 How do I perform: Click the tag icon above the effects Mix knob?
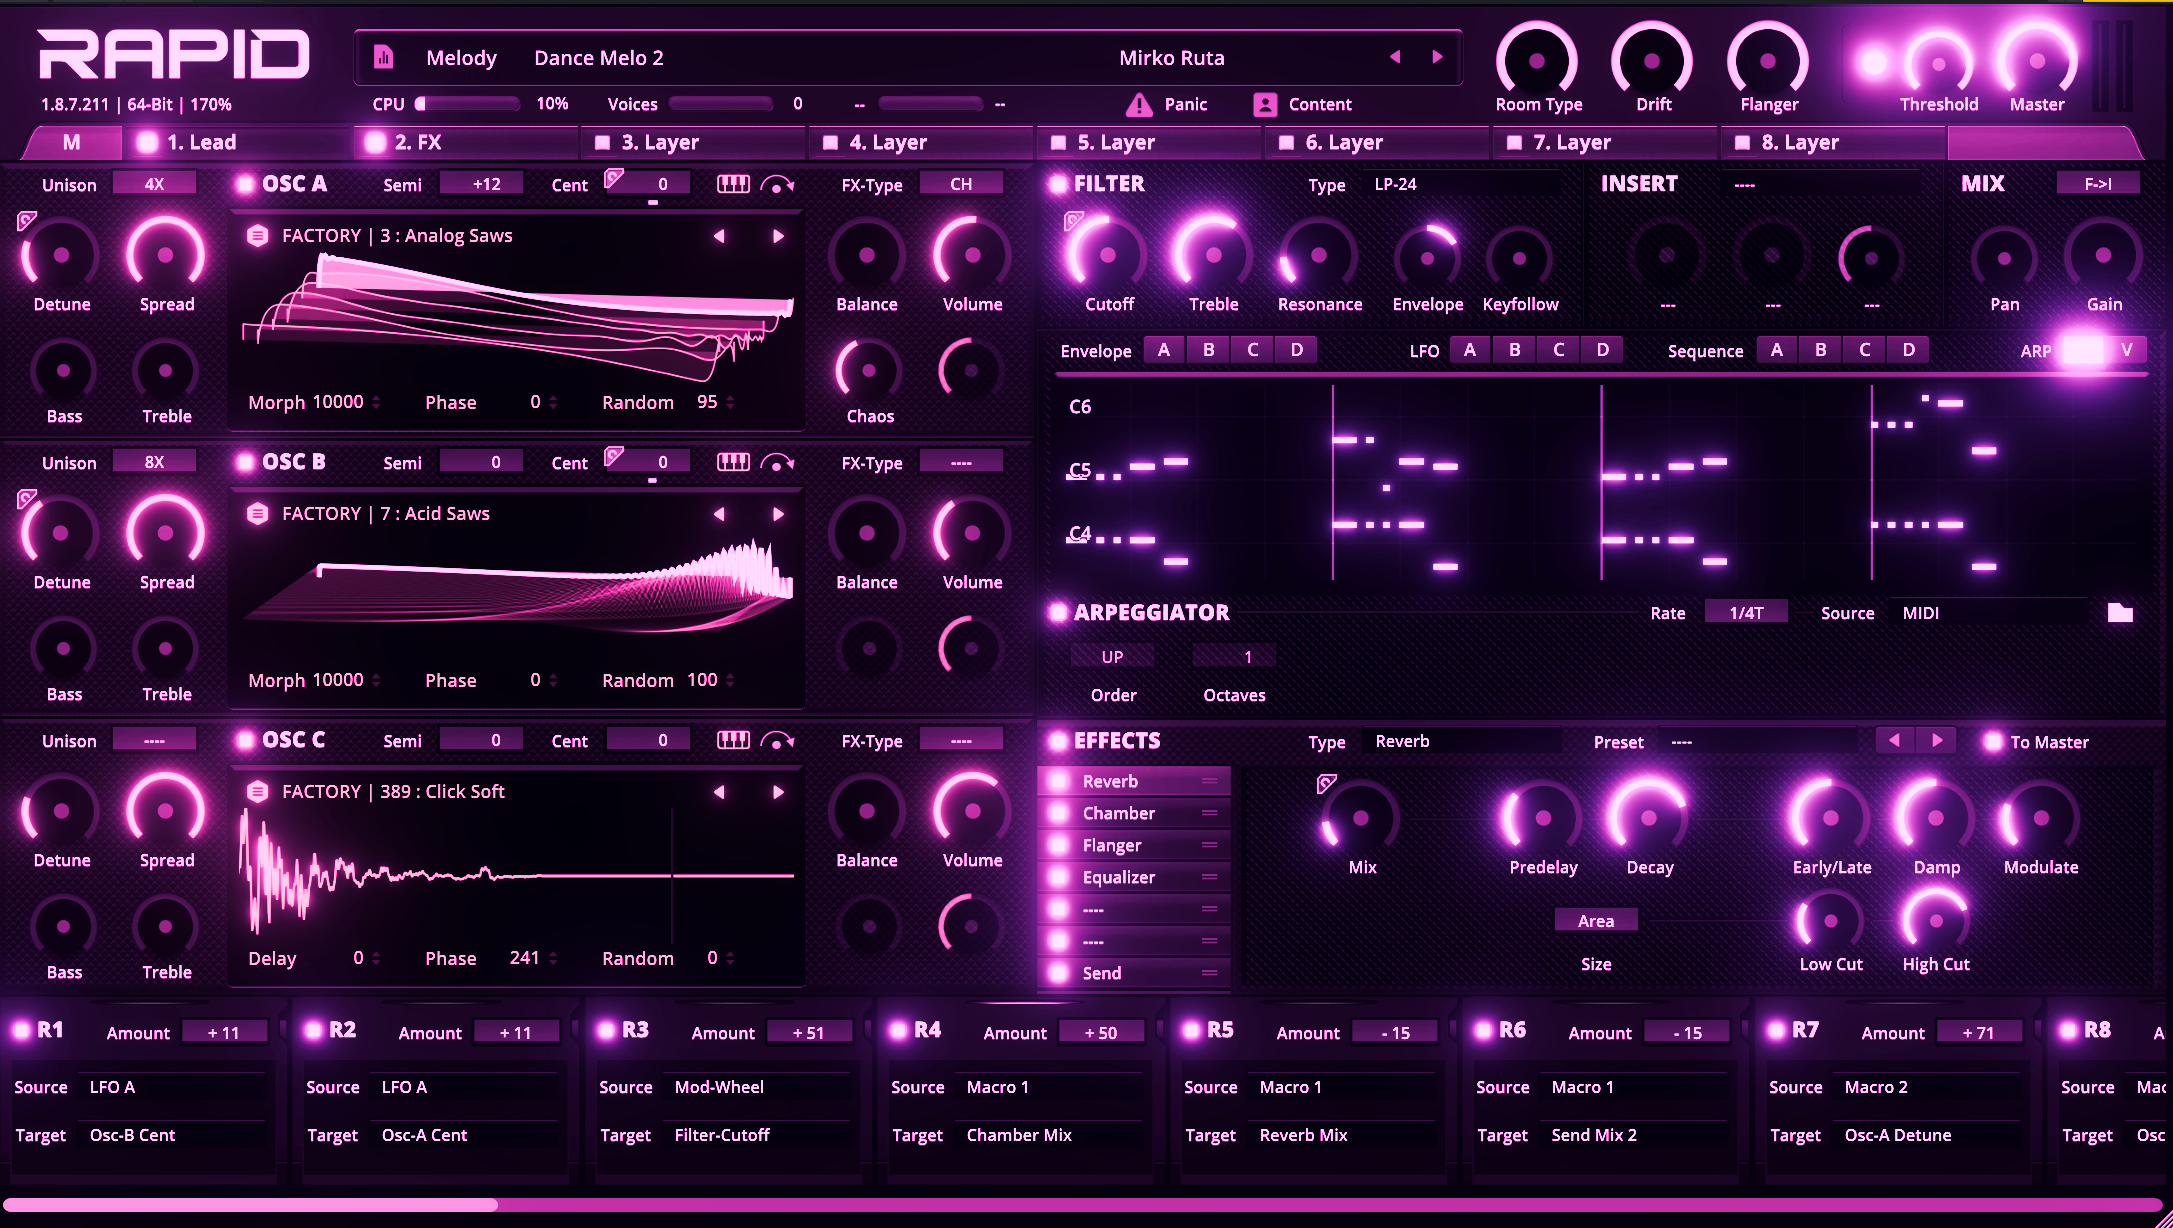click(x=1327, y=783)
